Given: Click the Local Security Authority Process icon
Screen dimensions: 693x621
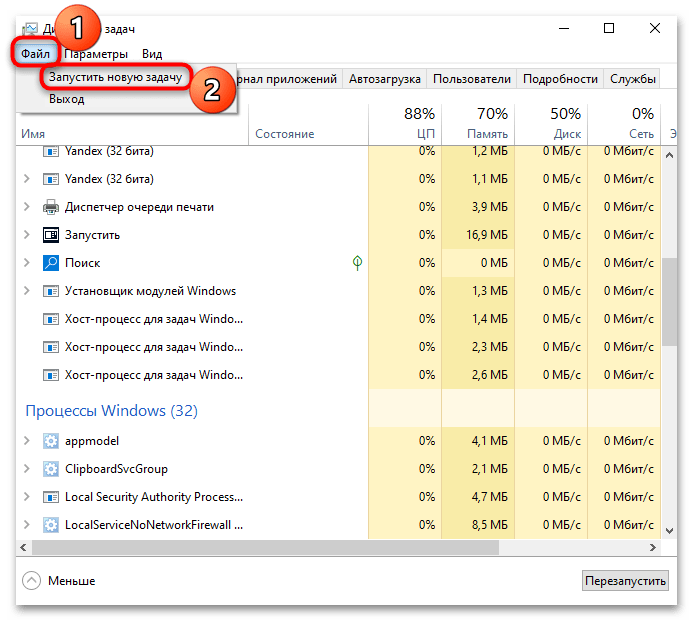Looking at the screenshot, I should [51, 497].
